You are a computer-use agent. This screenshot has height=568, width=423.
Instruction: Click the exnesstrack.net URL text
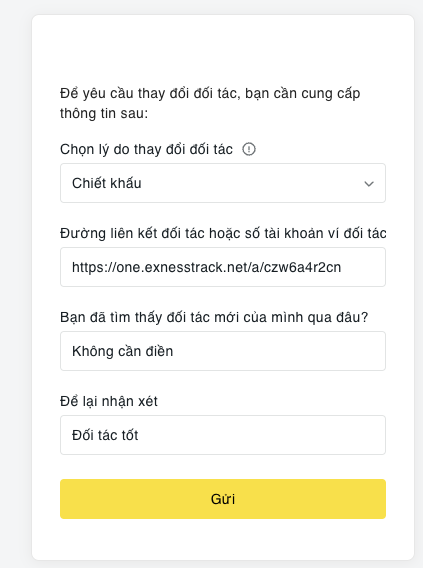206,267
